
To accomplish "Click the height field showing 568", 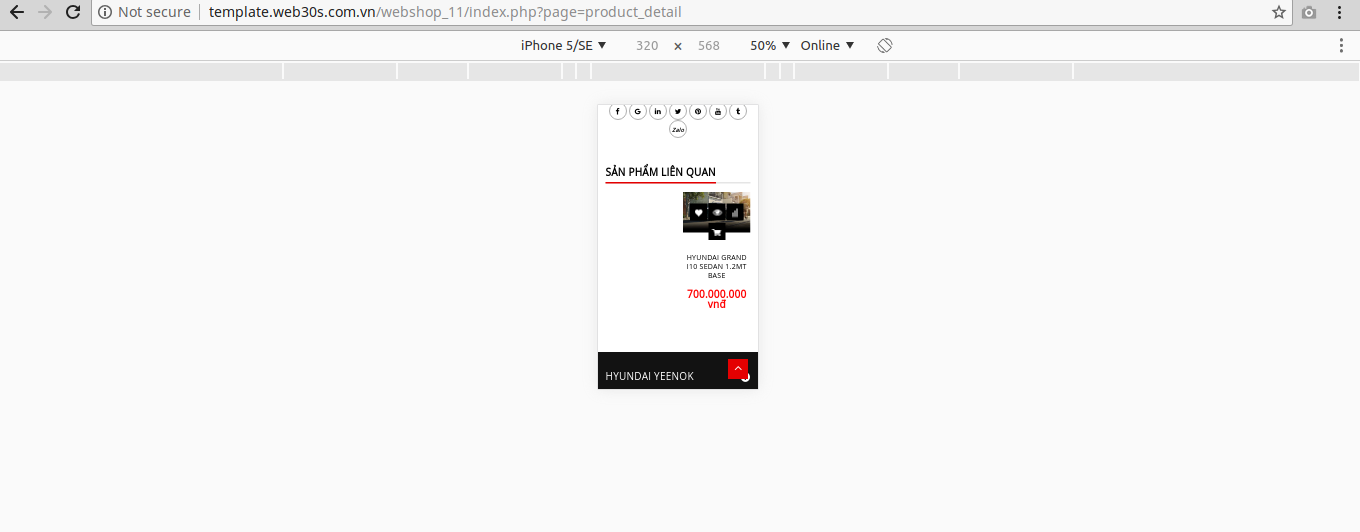I will (709, 46).
